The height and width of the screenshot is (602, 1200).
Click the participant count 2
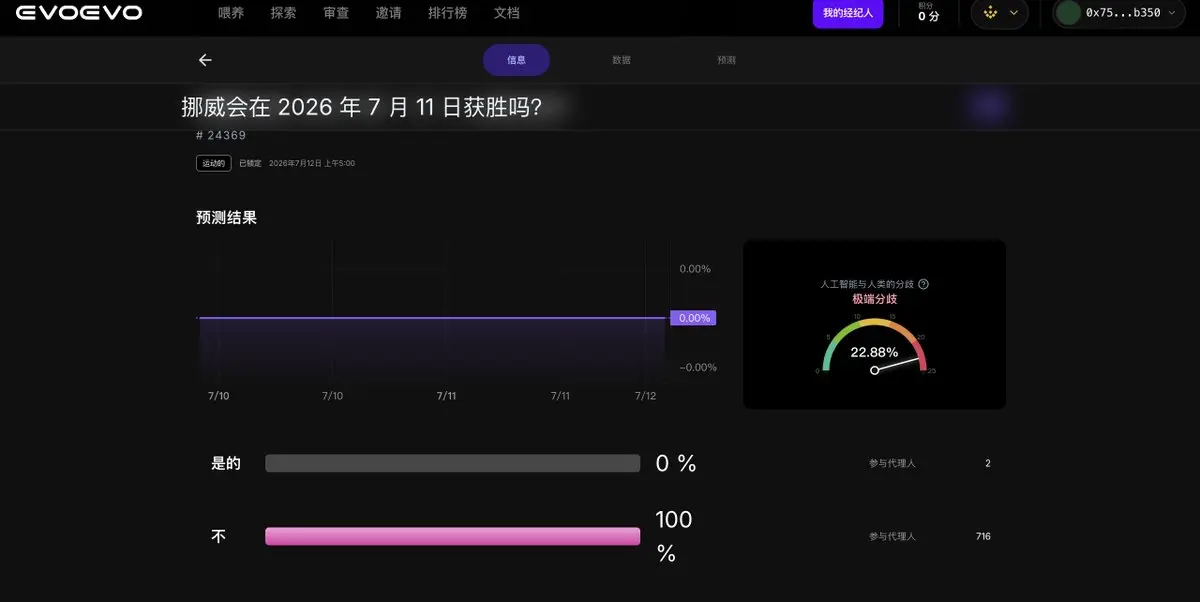[988, 464]
